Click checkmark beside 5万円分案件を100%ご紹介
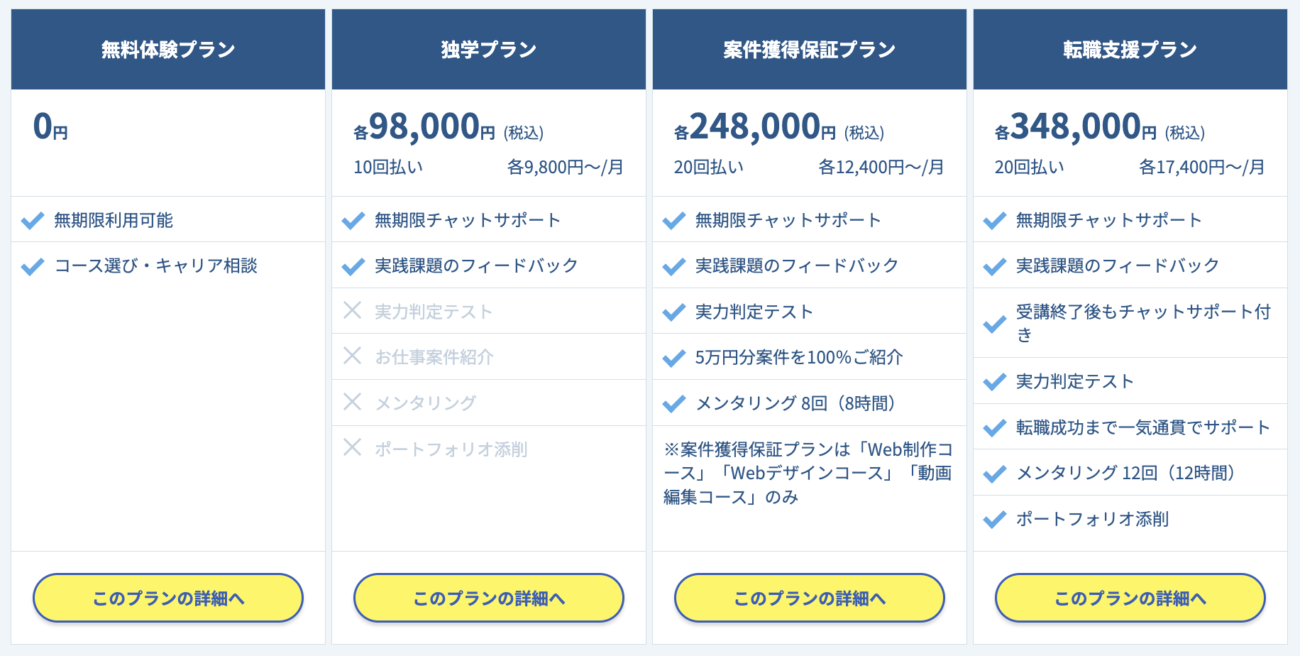Viewport: 1300px width, 656px height. pyautogui.click(x=674, y=357)
